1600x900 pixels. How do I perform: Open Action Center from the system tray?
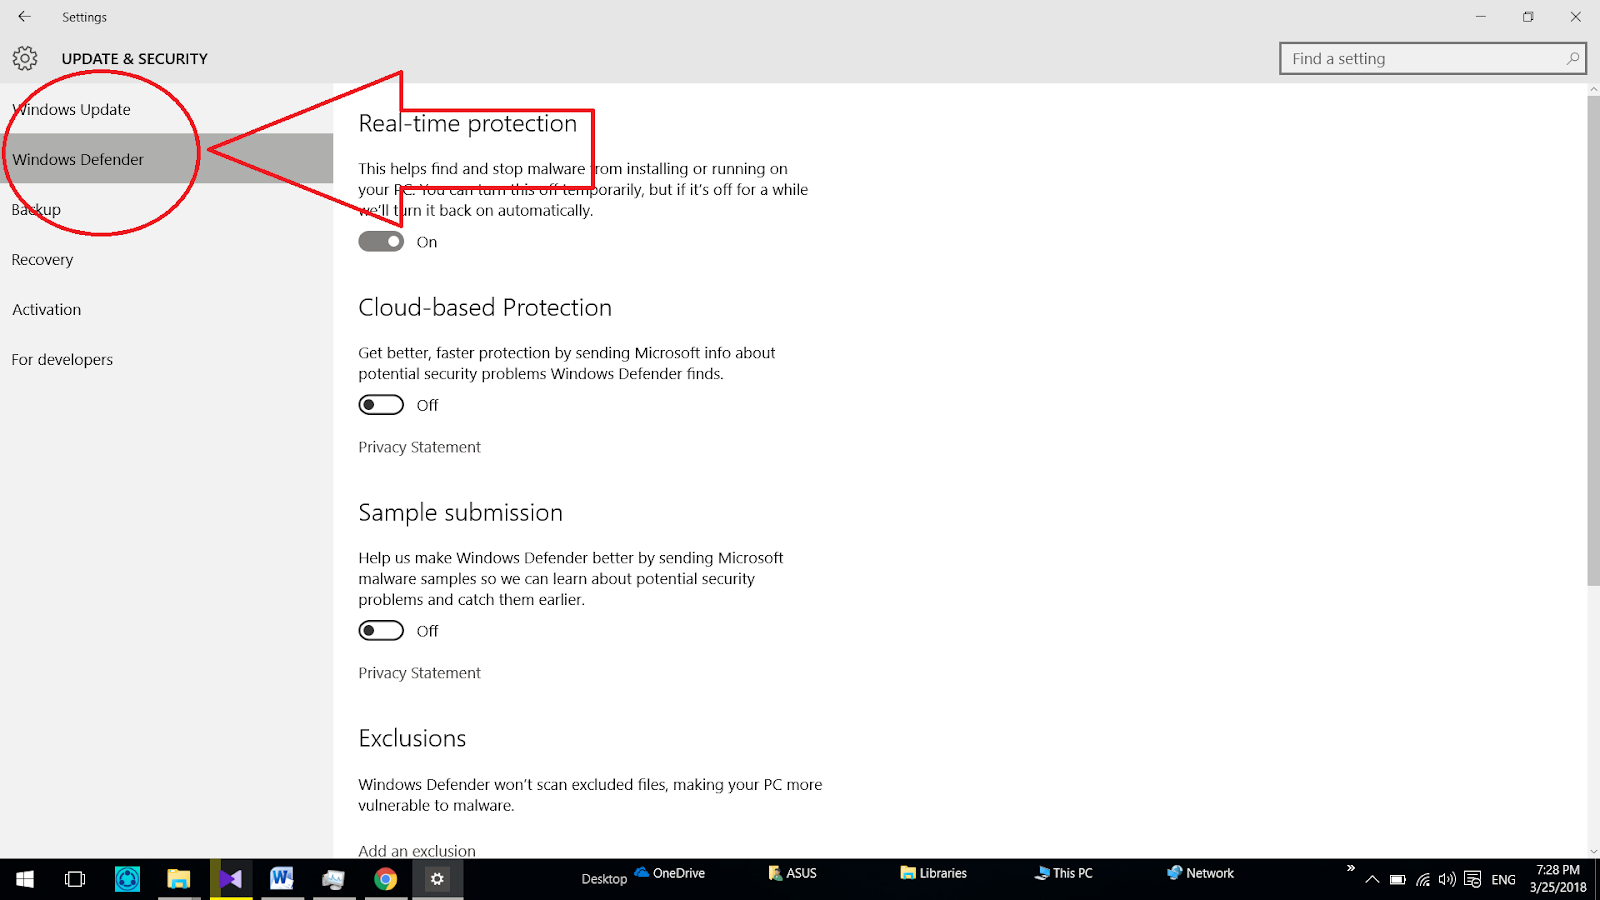coord(1472,880)
